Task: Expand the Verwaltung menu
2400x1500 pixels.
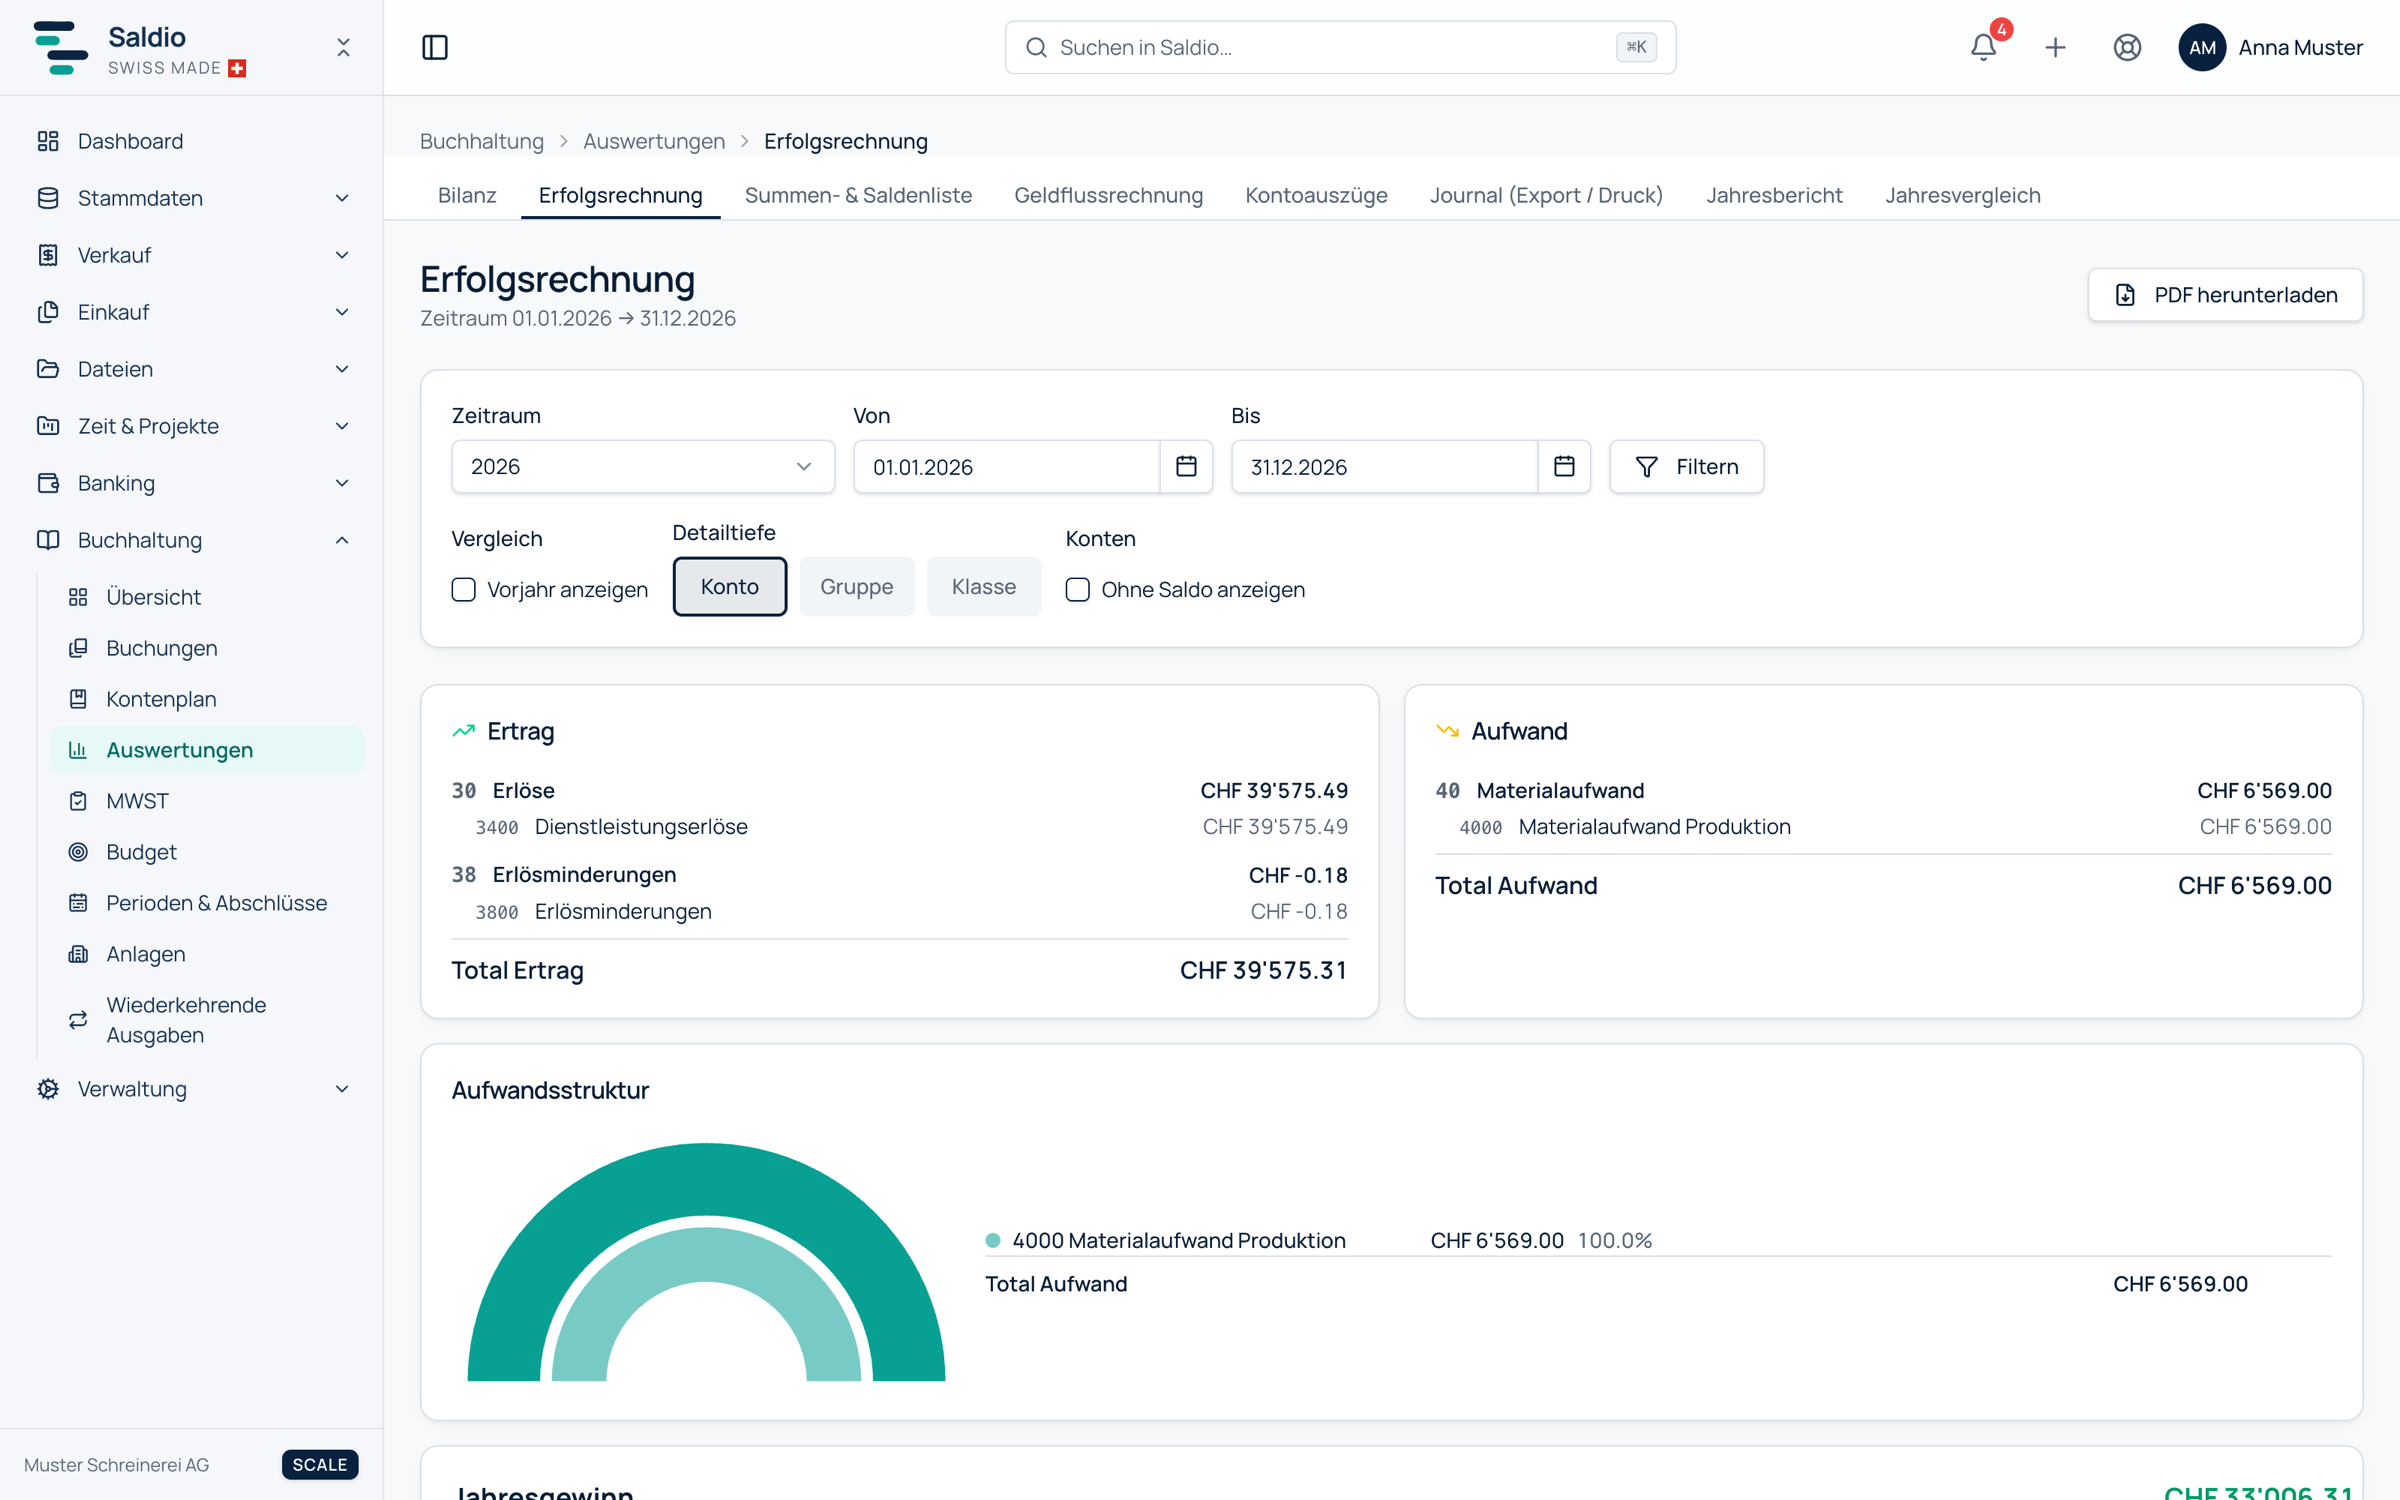Action: (x=192, y=1089)
